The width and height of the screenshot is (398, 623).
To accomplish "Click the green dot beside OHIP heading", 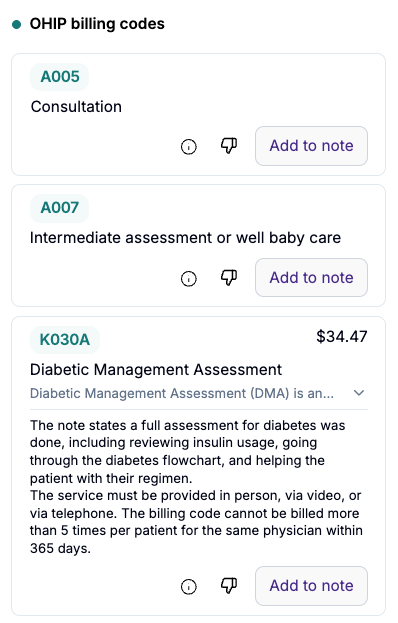I will pos(17,25).
